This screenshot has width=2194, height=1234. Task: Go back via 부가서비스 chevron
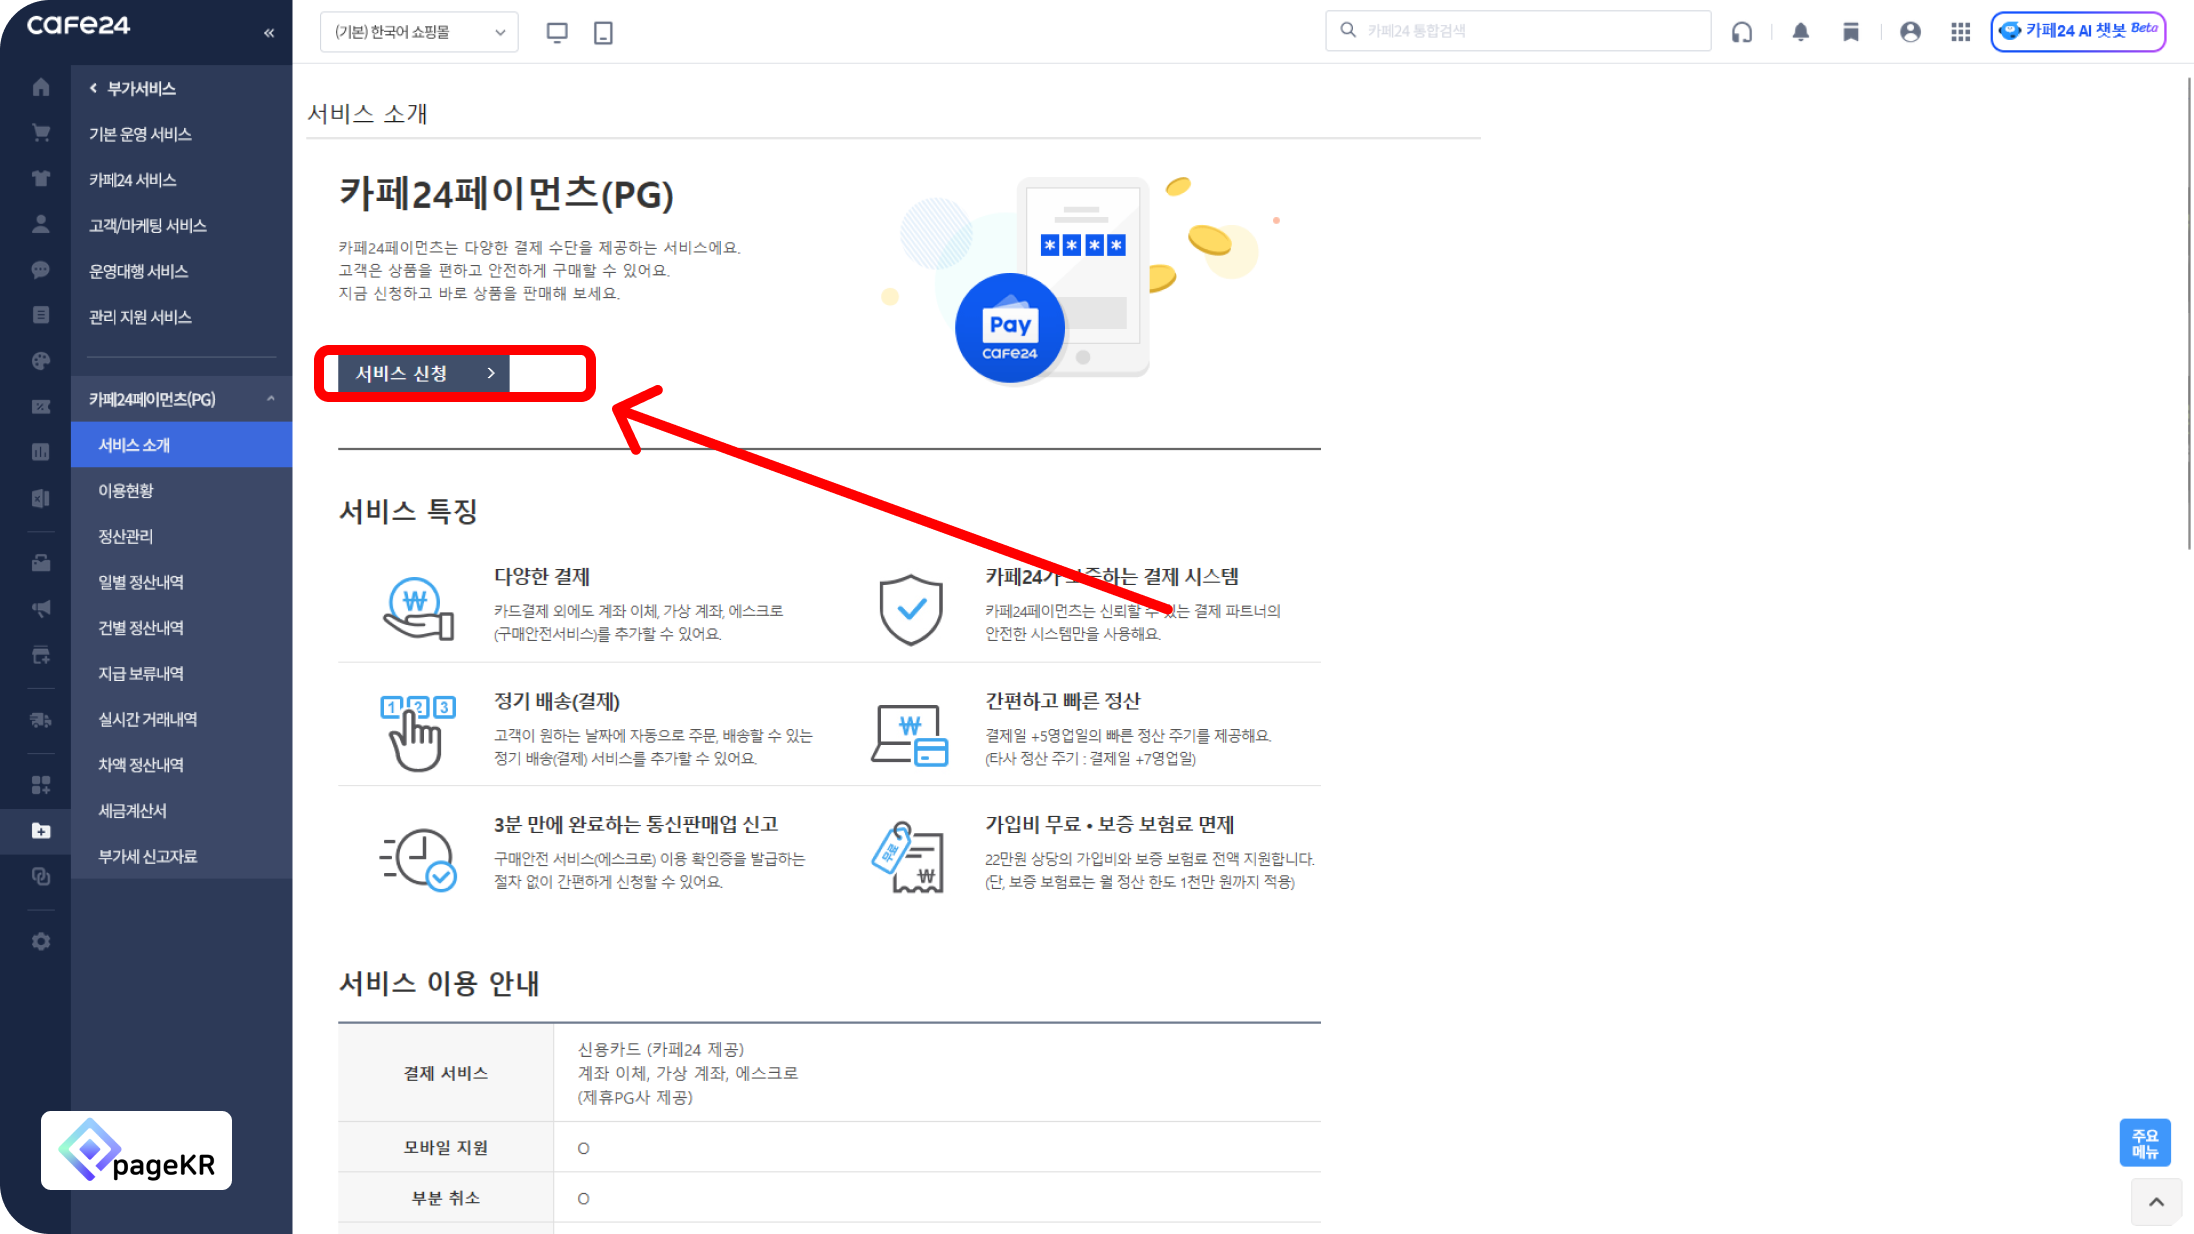click(x=94, y=88)
